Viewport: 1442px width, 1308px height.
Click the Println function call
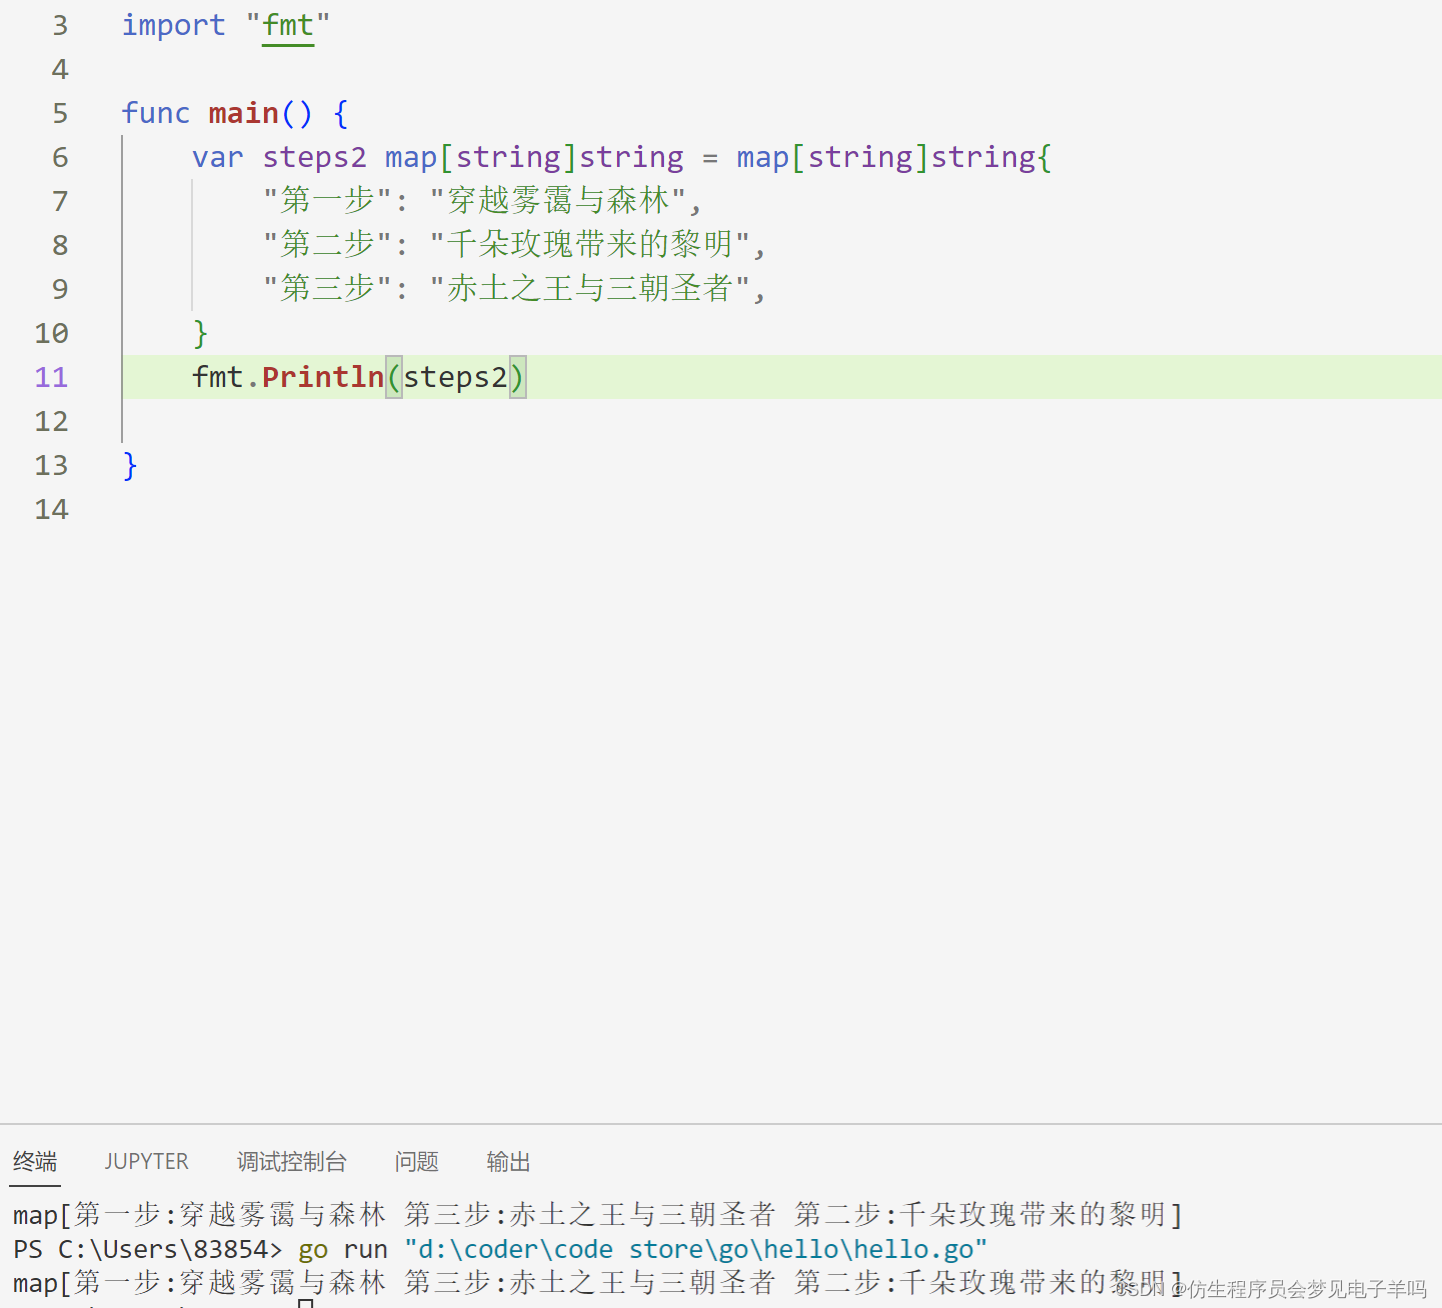pyautogui.click(x=323, y=377)
